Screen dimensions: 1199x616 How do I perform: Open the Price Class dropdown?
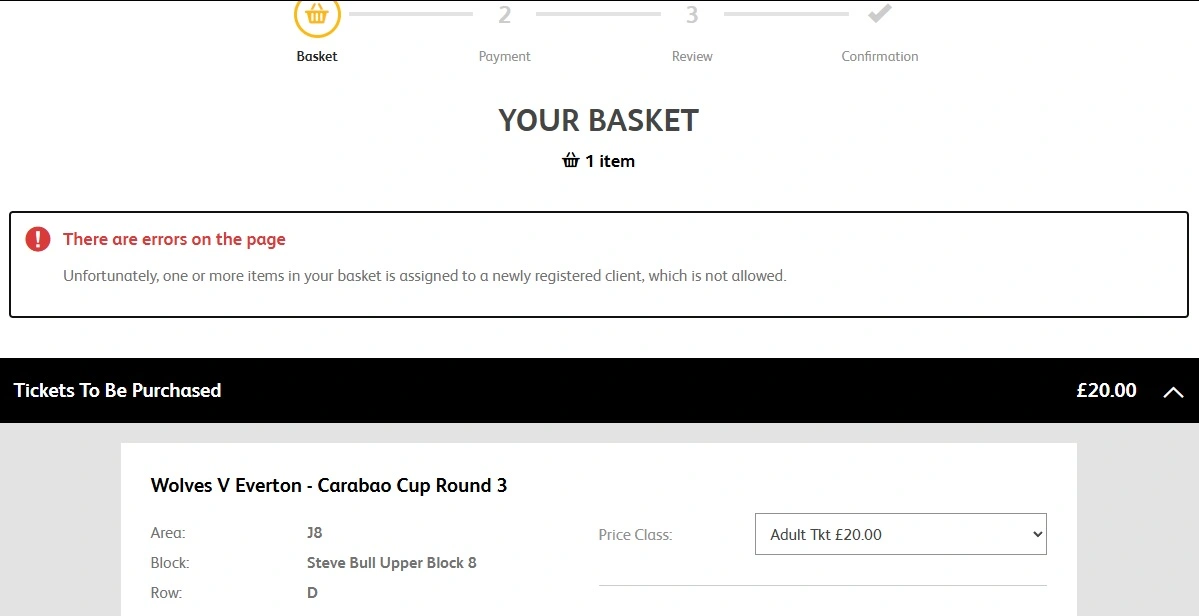click(x=900, y=534)
